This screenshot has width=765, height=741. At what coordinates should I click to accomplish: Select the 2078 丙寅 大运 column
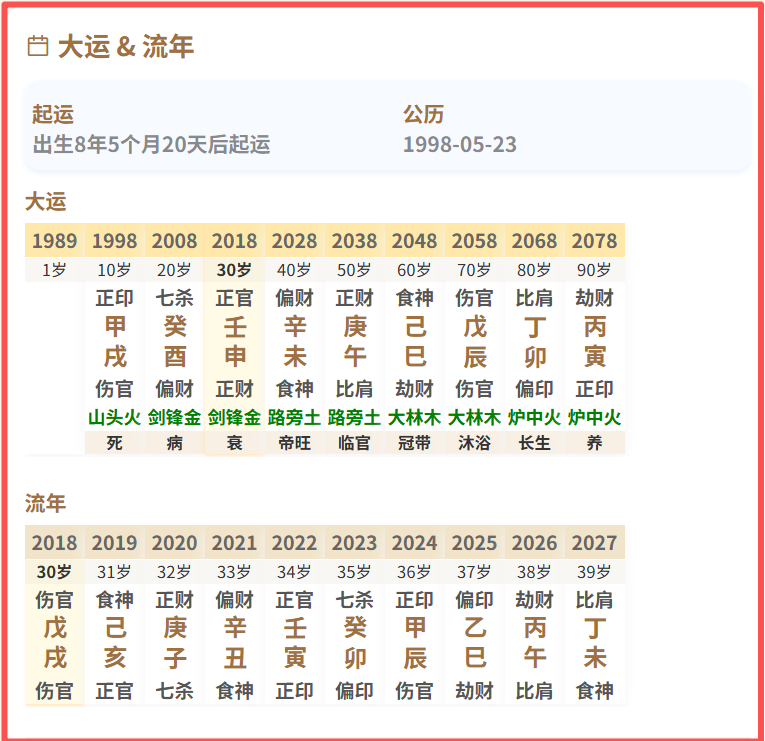tap(594, 341)
